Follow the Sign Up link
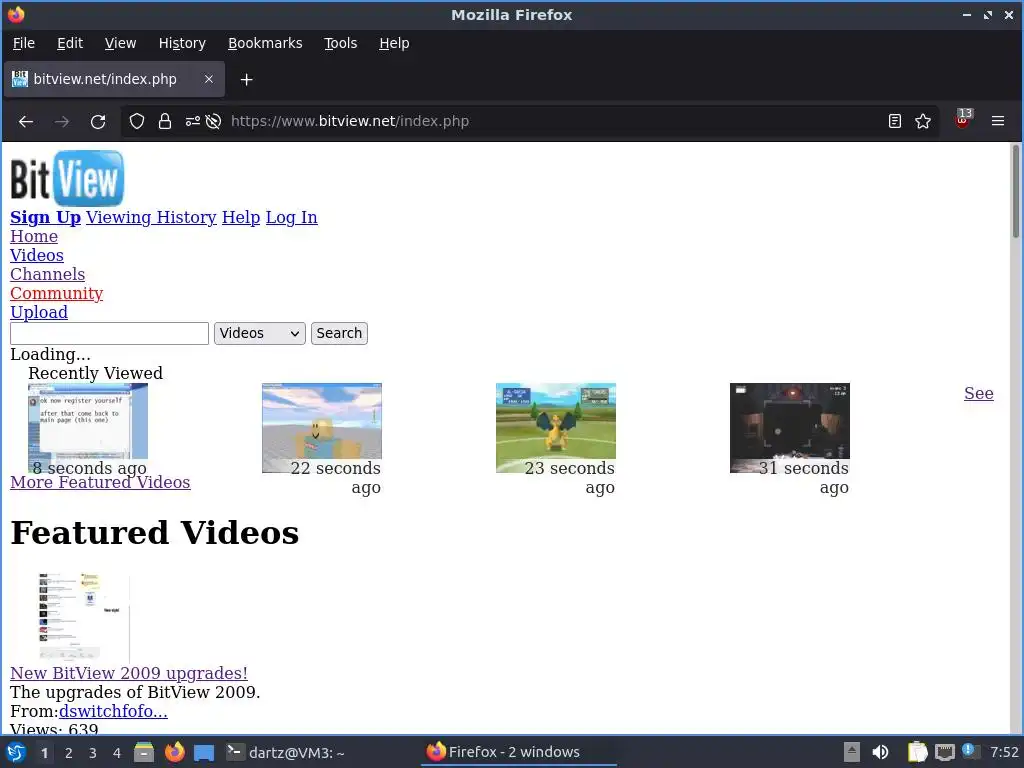Viewport: 1024px width, 768px height. click(x=45, y=217)
